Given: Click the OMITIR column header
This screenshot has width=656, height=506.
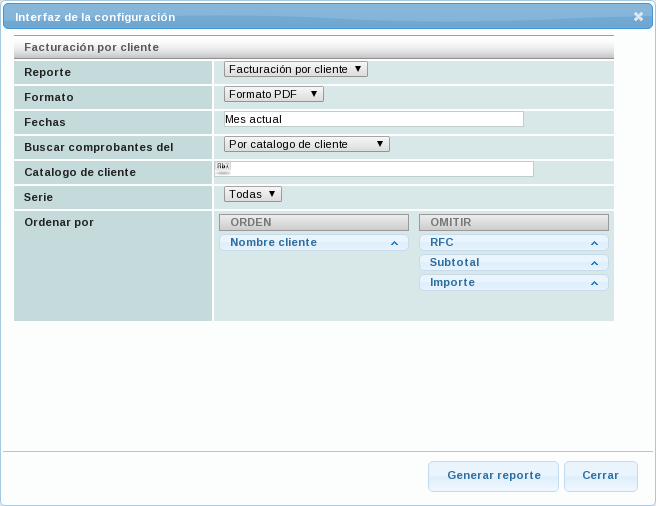Looking at the screenshot, I should coord(513,223).
